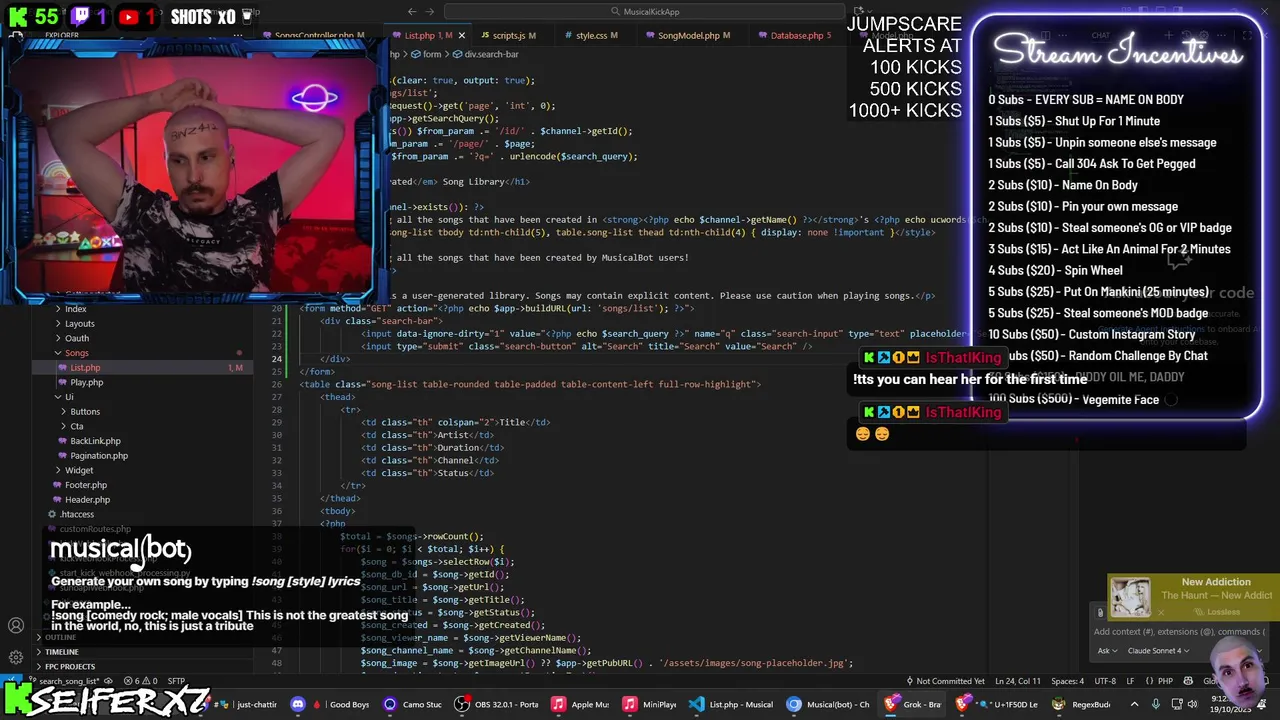The image size is (1280, 720).
Task: Click the New Addiction album art thumbnail
Action: tap(1130, 598)
